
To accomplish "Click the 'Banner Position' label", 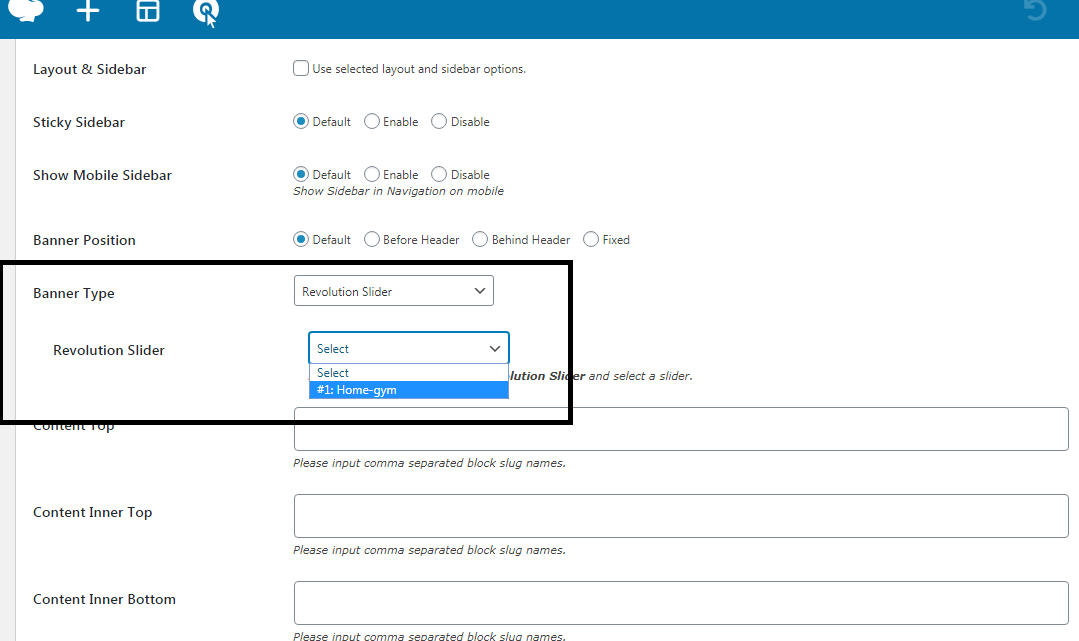I will point(84,240).
